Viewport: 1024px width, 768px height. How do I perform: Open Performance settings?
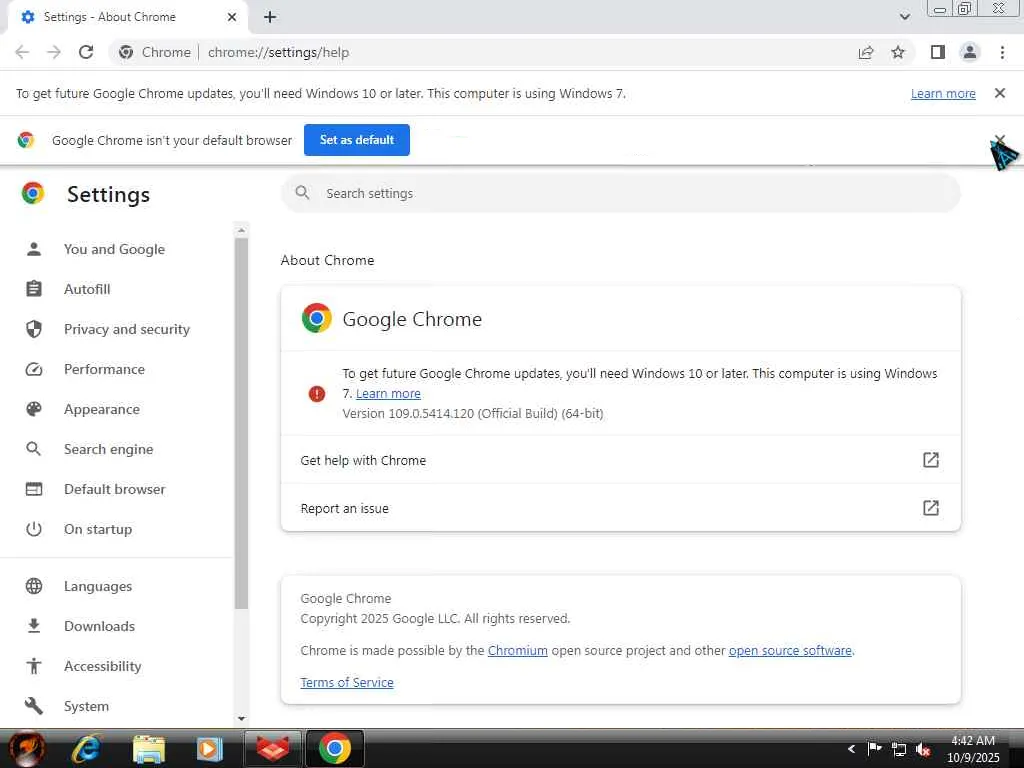point(104,370)
